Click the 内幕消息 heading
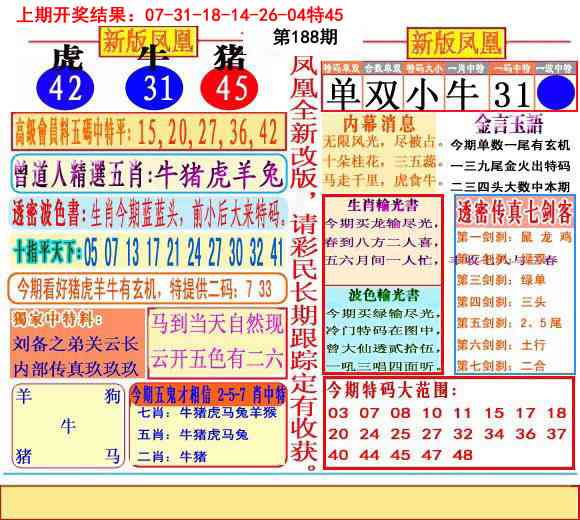 [x=379, y=124]
